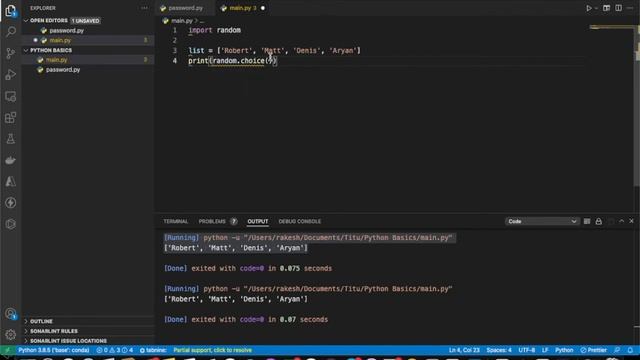The width and height of the screenshot is (640, 360).
Task: Open the Docker whale view
Action: click(11, 160)
